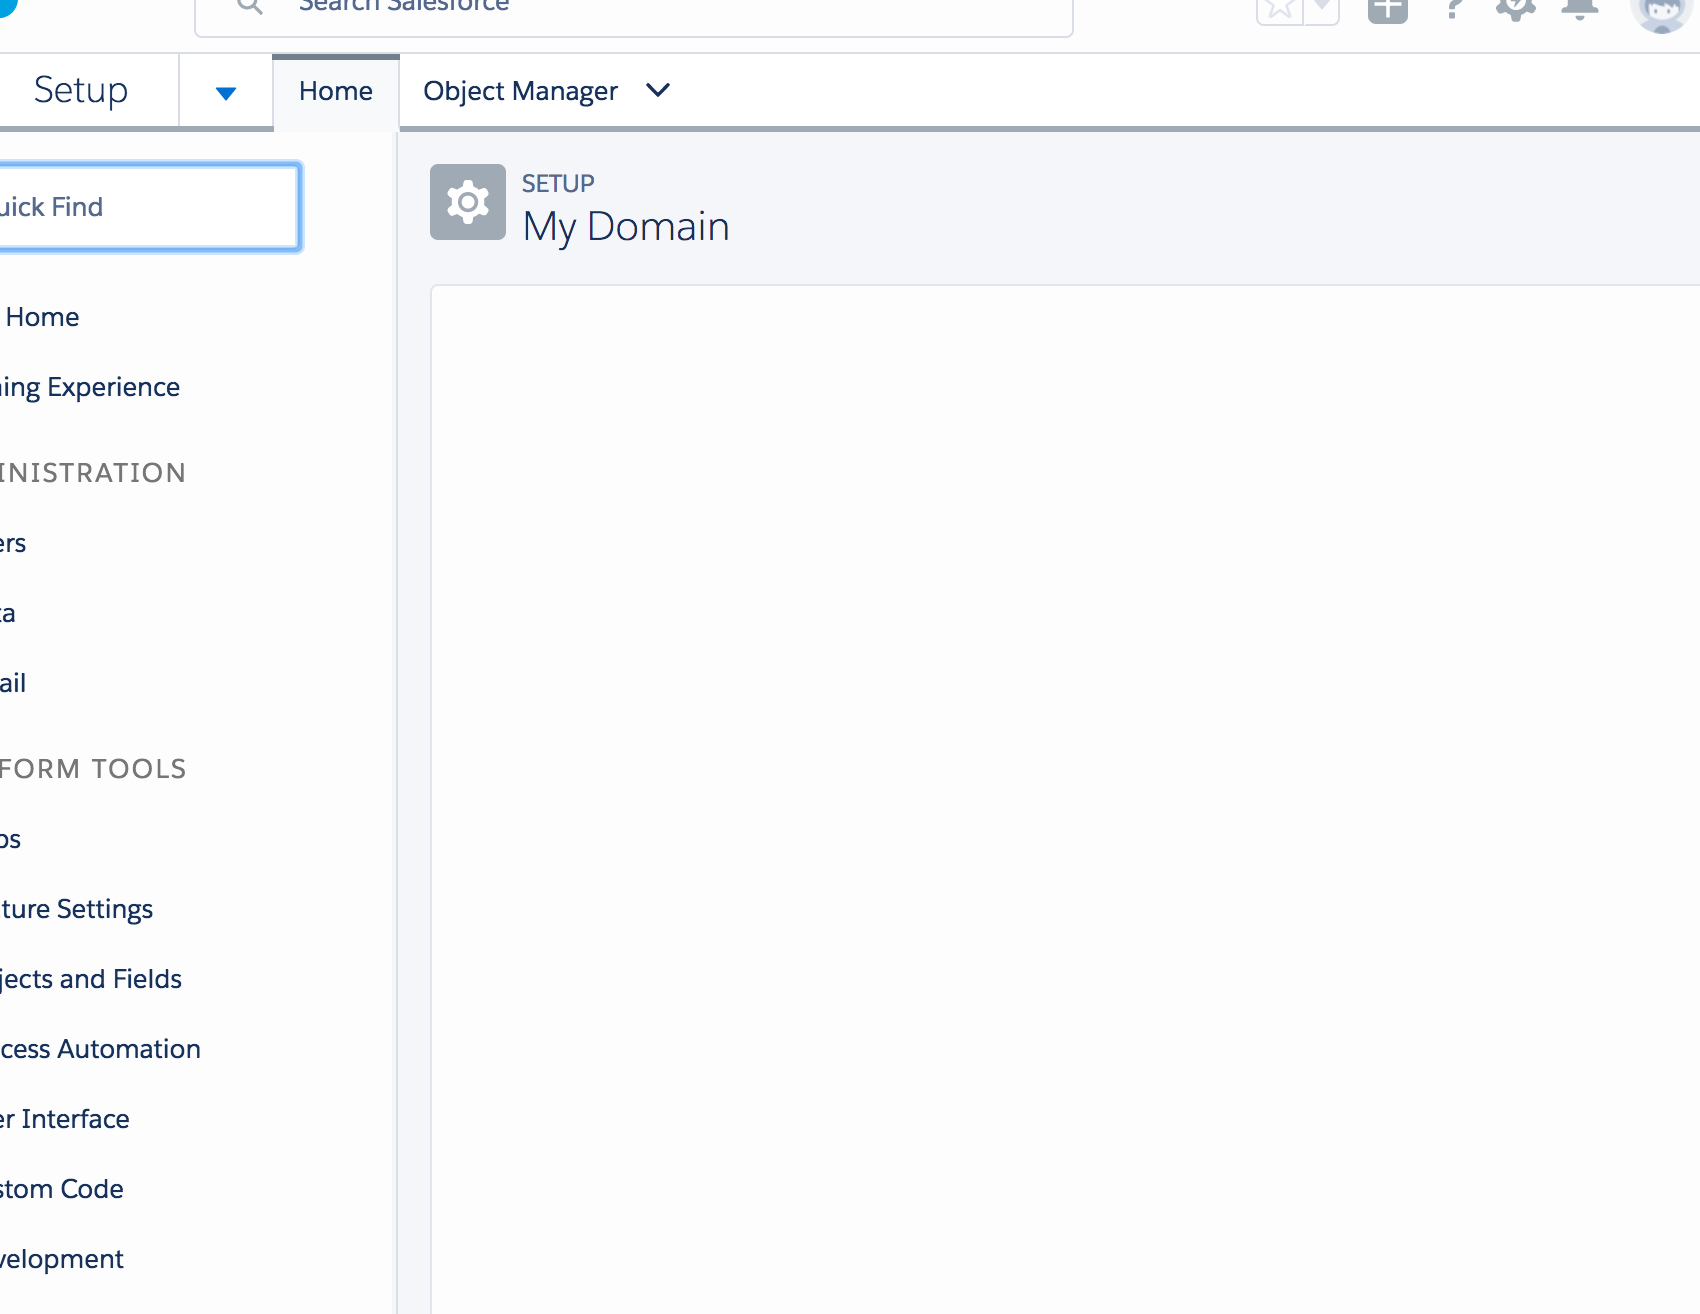Open the setup gear menu in header
The image size is (1700, 1314).
pos(1516,9)
